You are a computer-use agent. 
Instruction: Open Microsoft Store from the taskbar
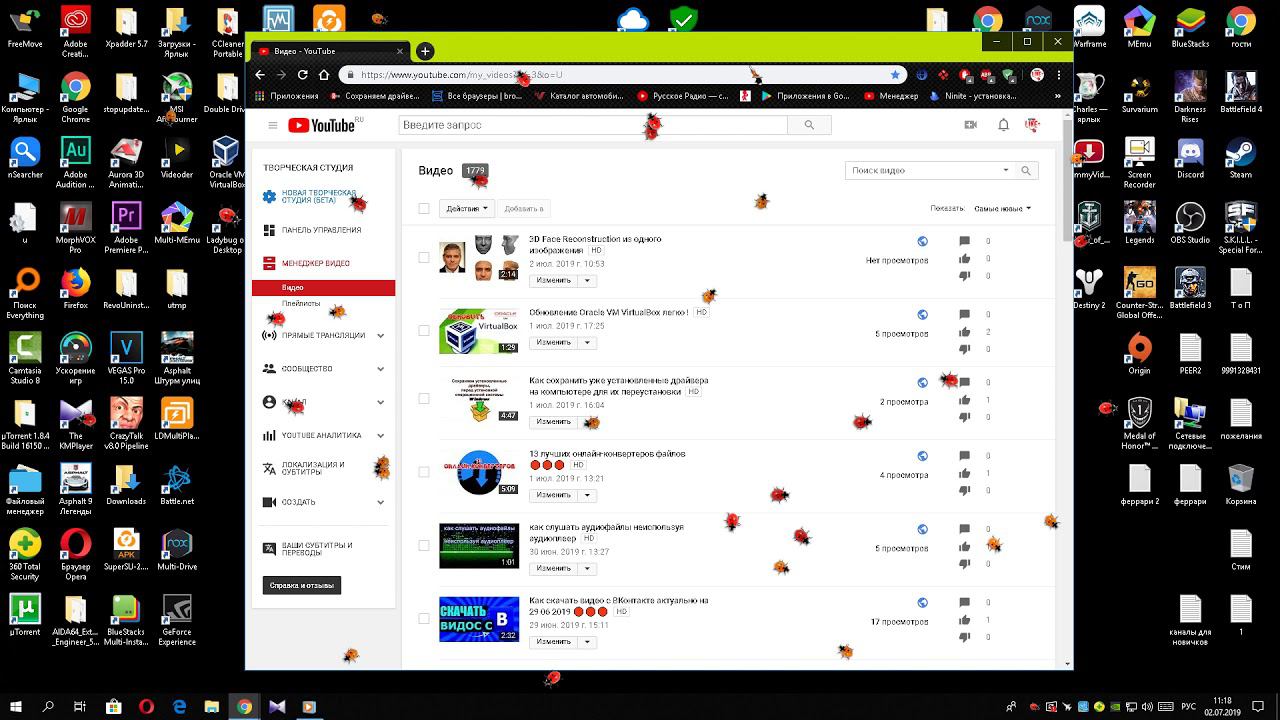pyautogui.click(x=114, y=706)
